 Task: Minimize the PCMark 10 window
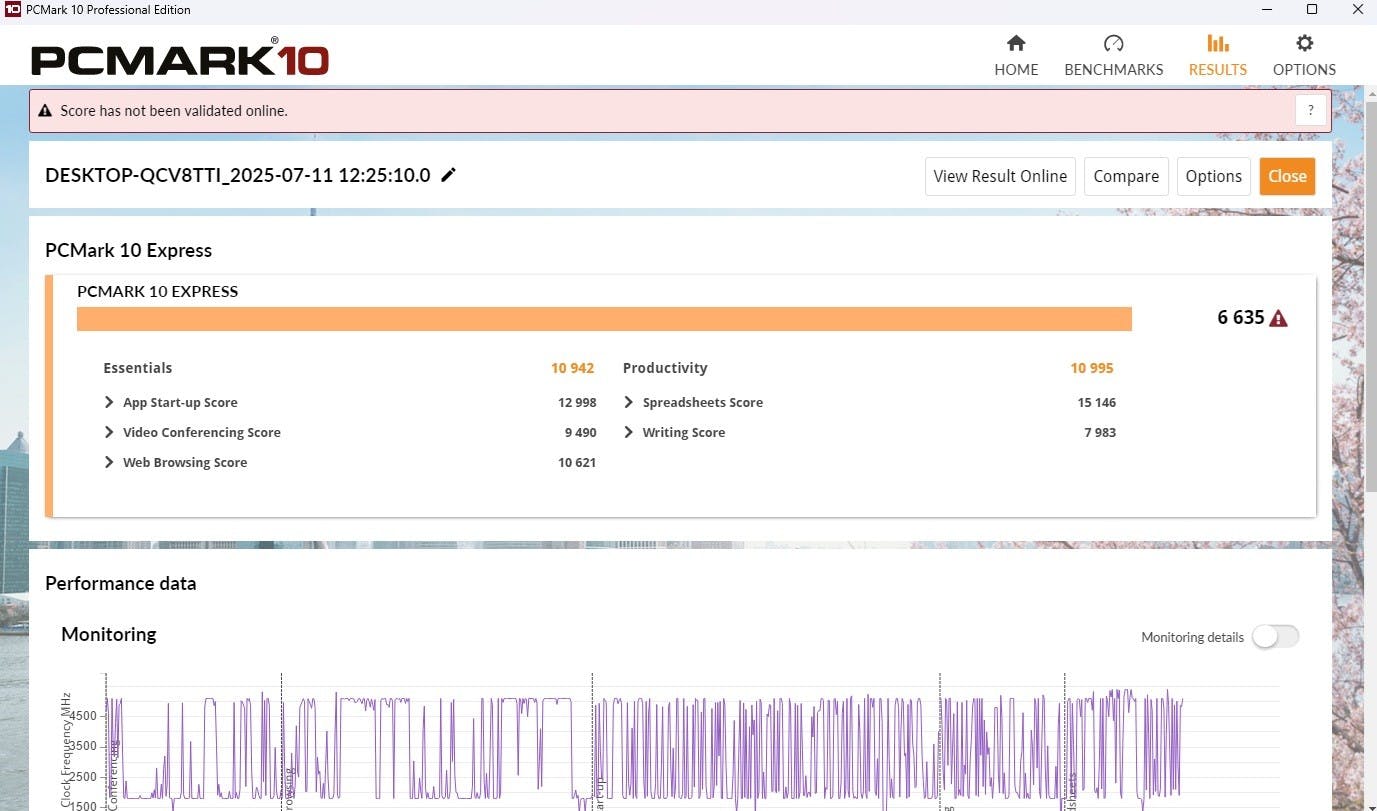[x=1266, y=9]
